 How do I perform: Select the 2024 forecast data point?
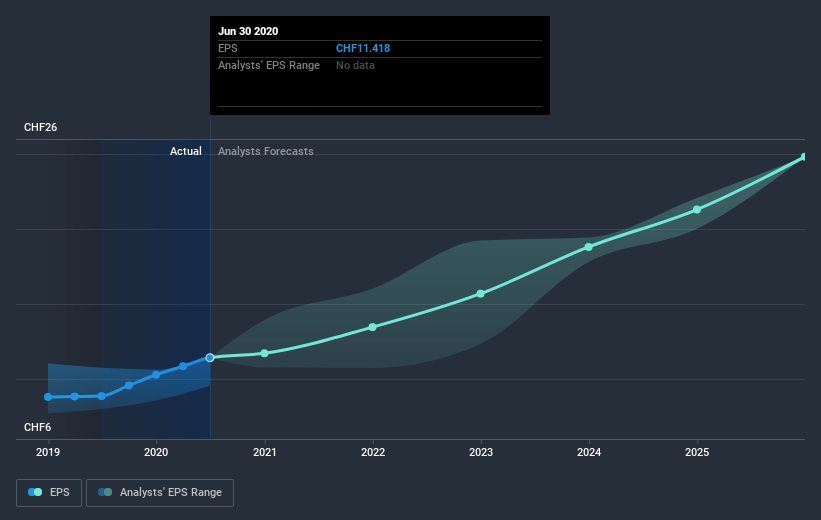click(x=589, y=247)
